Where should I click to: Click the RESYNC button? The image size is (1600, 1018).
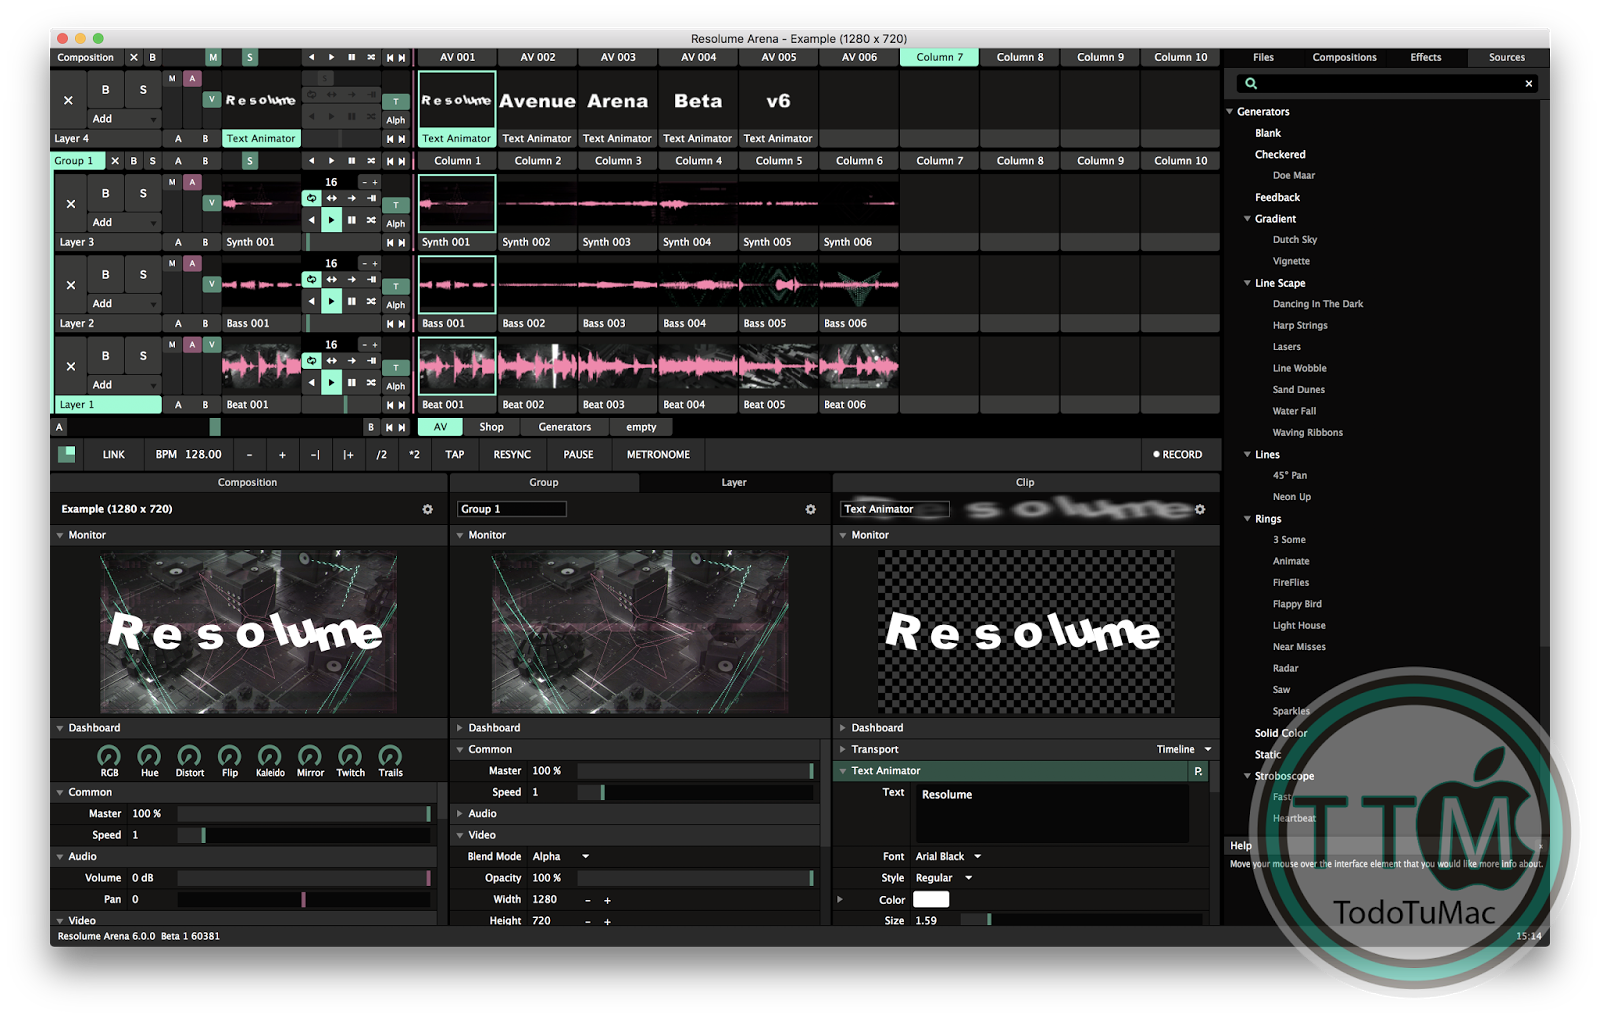tap(512, 455)
